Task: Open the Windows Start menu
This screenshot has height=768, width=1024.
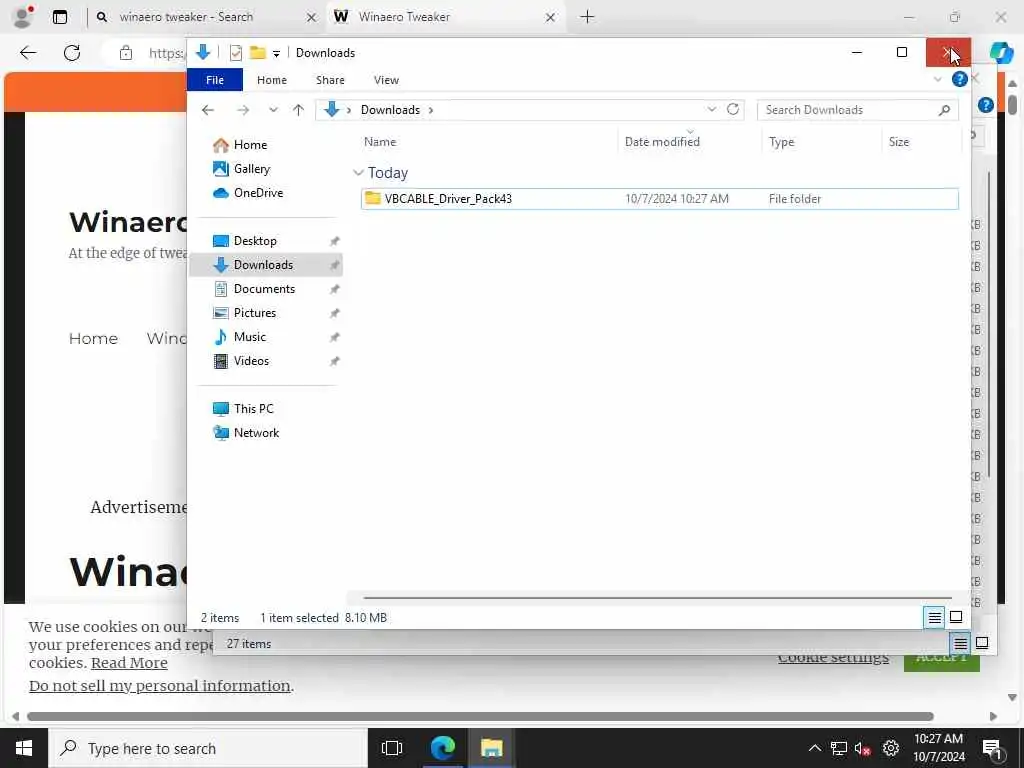Action: [24, 748]
